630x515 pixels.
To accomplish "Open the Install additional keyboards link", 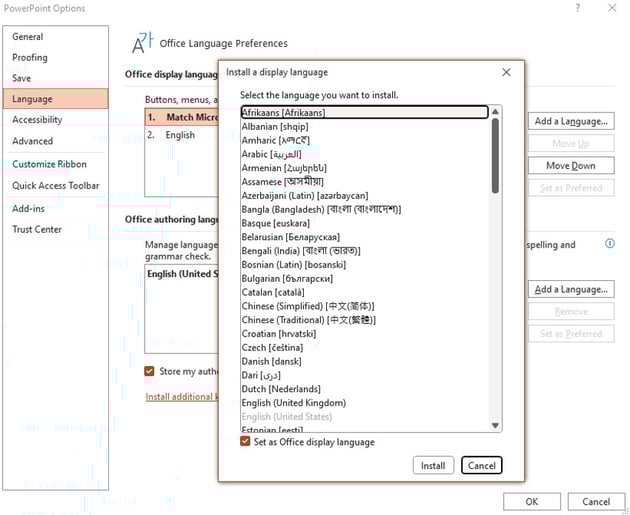I will (181, 397).
